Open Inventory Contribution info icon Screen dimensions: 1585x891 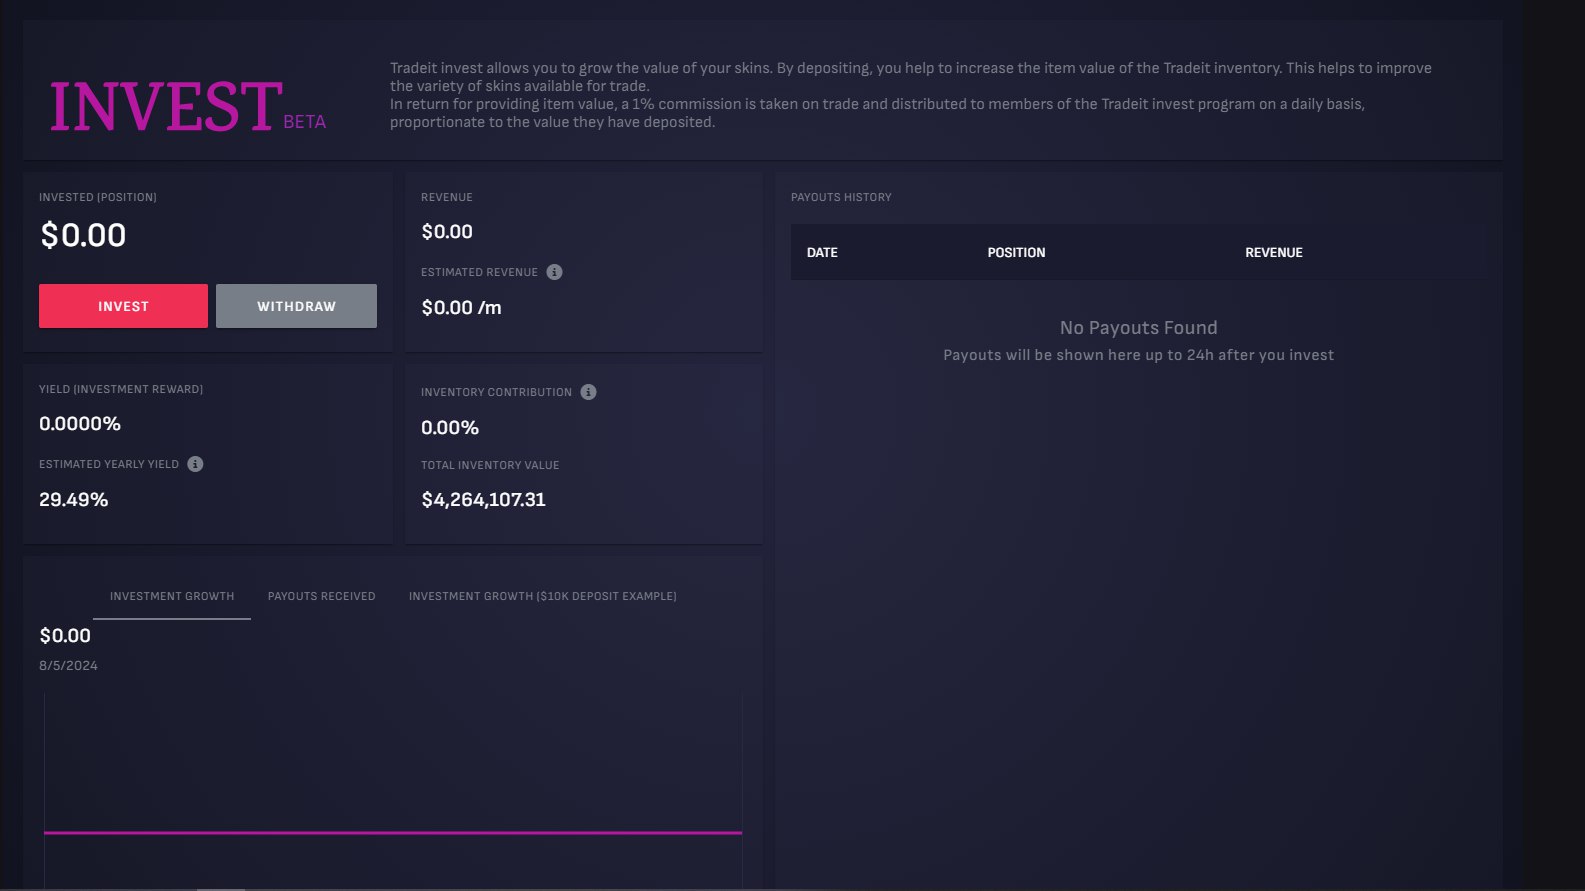588,392
